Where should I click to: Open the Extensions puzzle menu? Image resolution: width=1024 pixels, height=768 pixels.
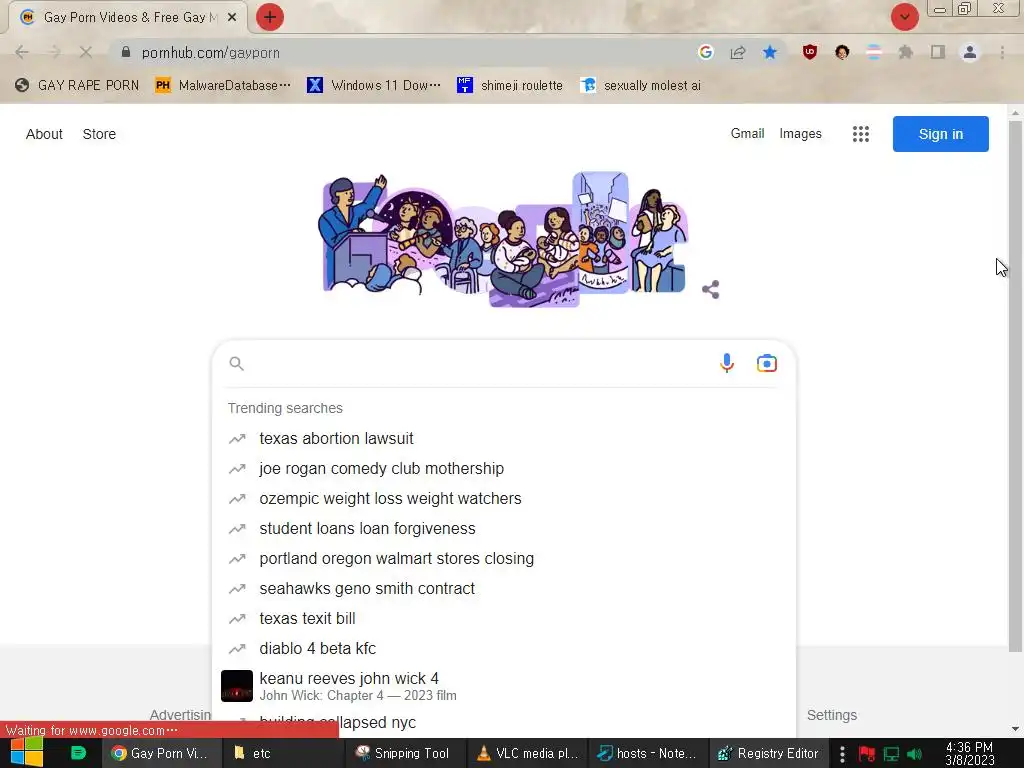click(906, 52)
